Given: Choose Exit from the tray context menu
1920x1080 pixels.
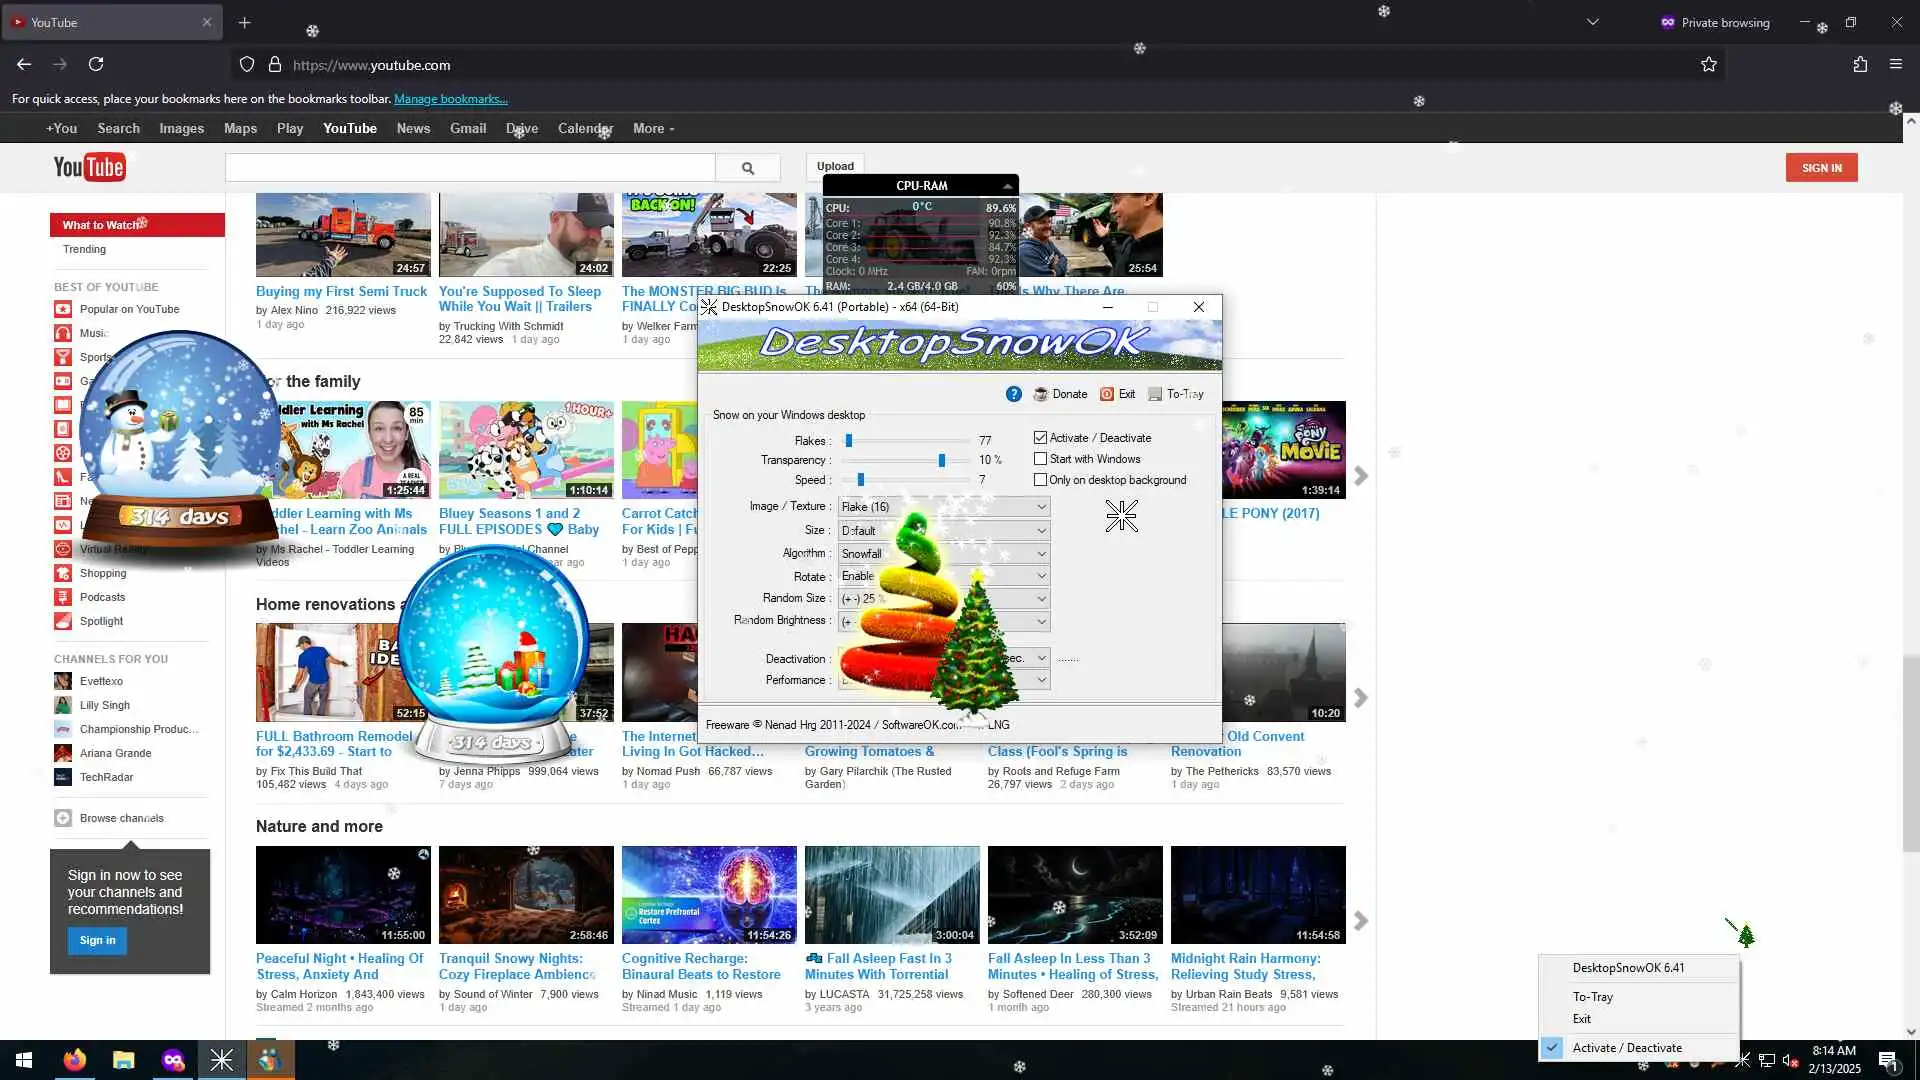Looking at the screenshot, I should click(1581, 1019).
